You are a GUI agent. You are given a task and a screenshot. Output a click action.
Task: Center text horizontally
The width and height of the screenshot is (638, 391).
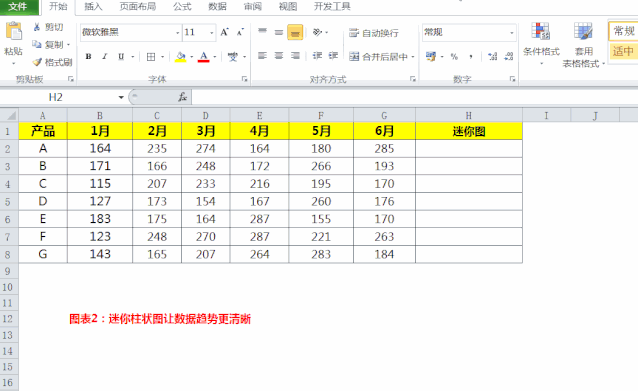[x=279, y=55]
